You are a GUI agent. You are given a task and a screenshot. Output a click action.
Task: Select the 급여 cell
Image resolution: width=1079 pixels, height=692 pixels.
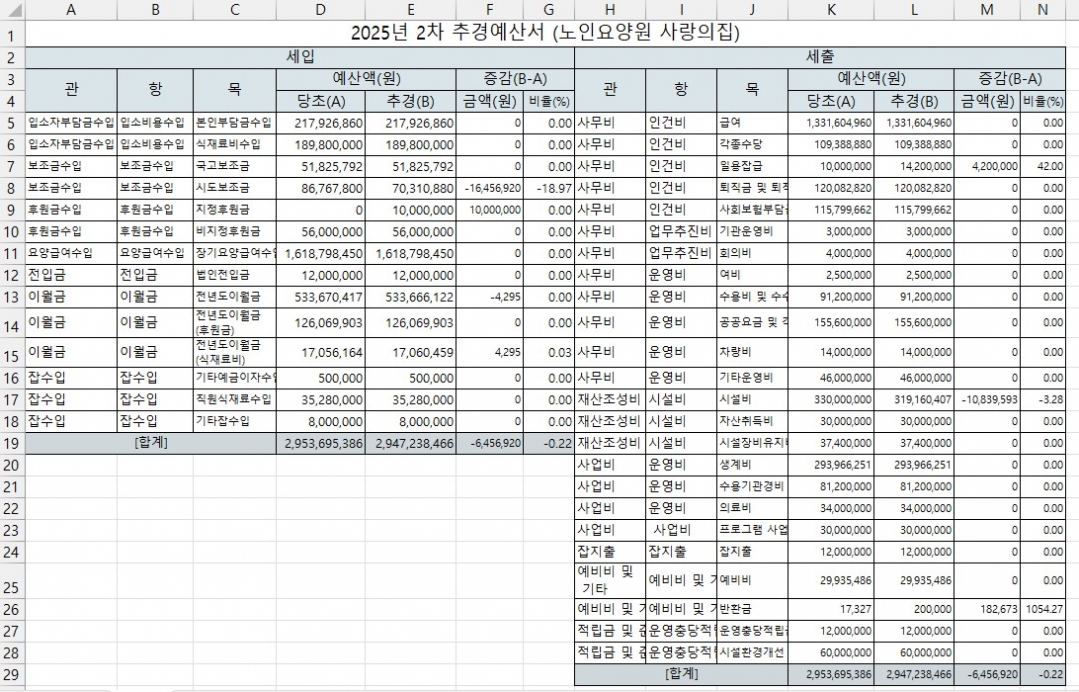pos(752,123)
